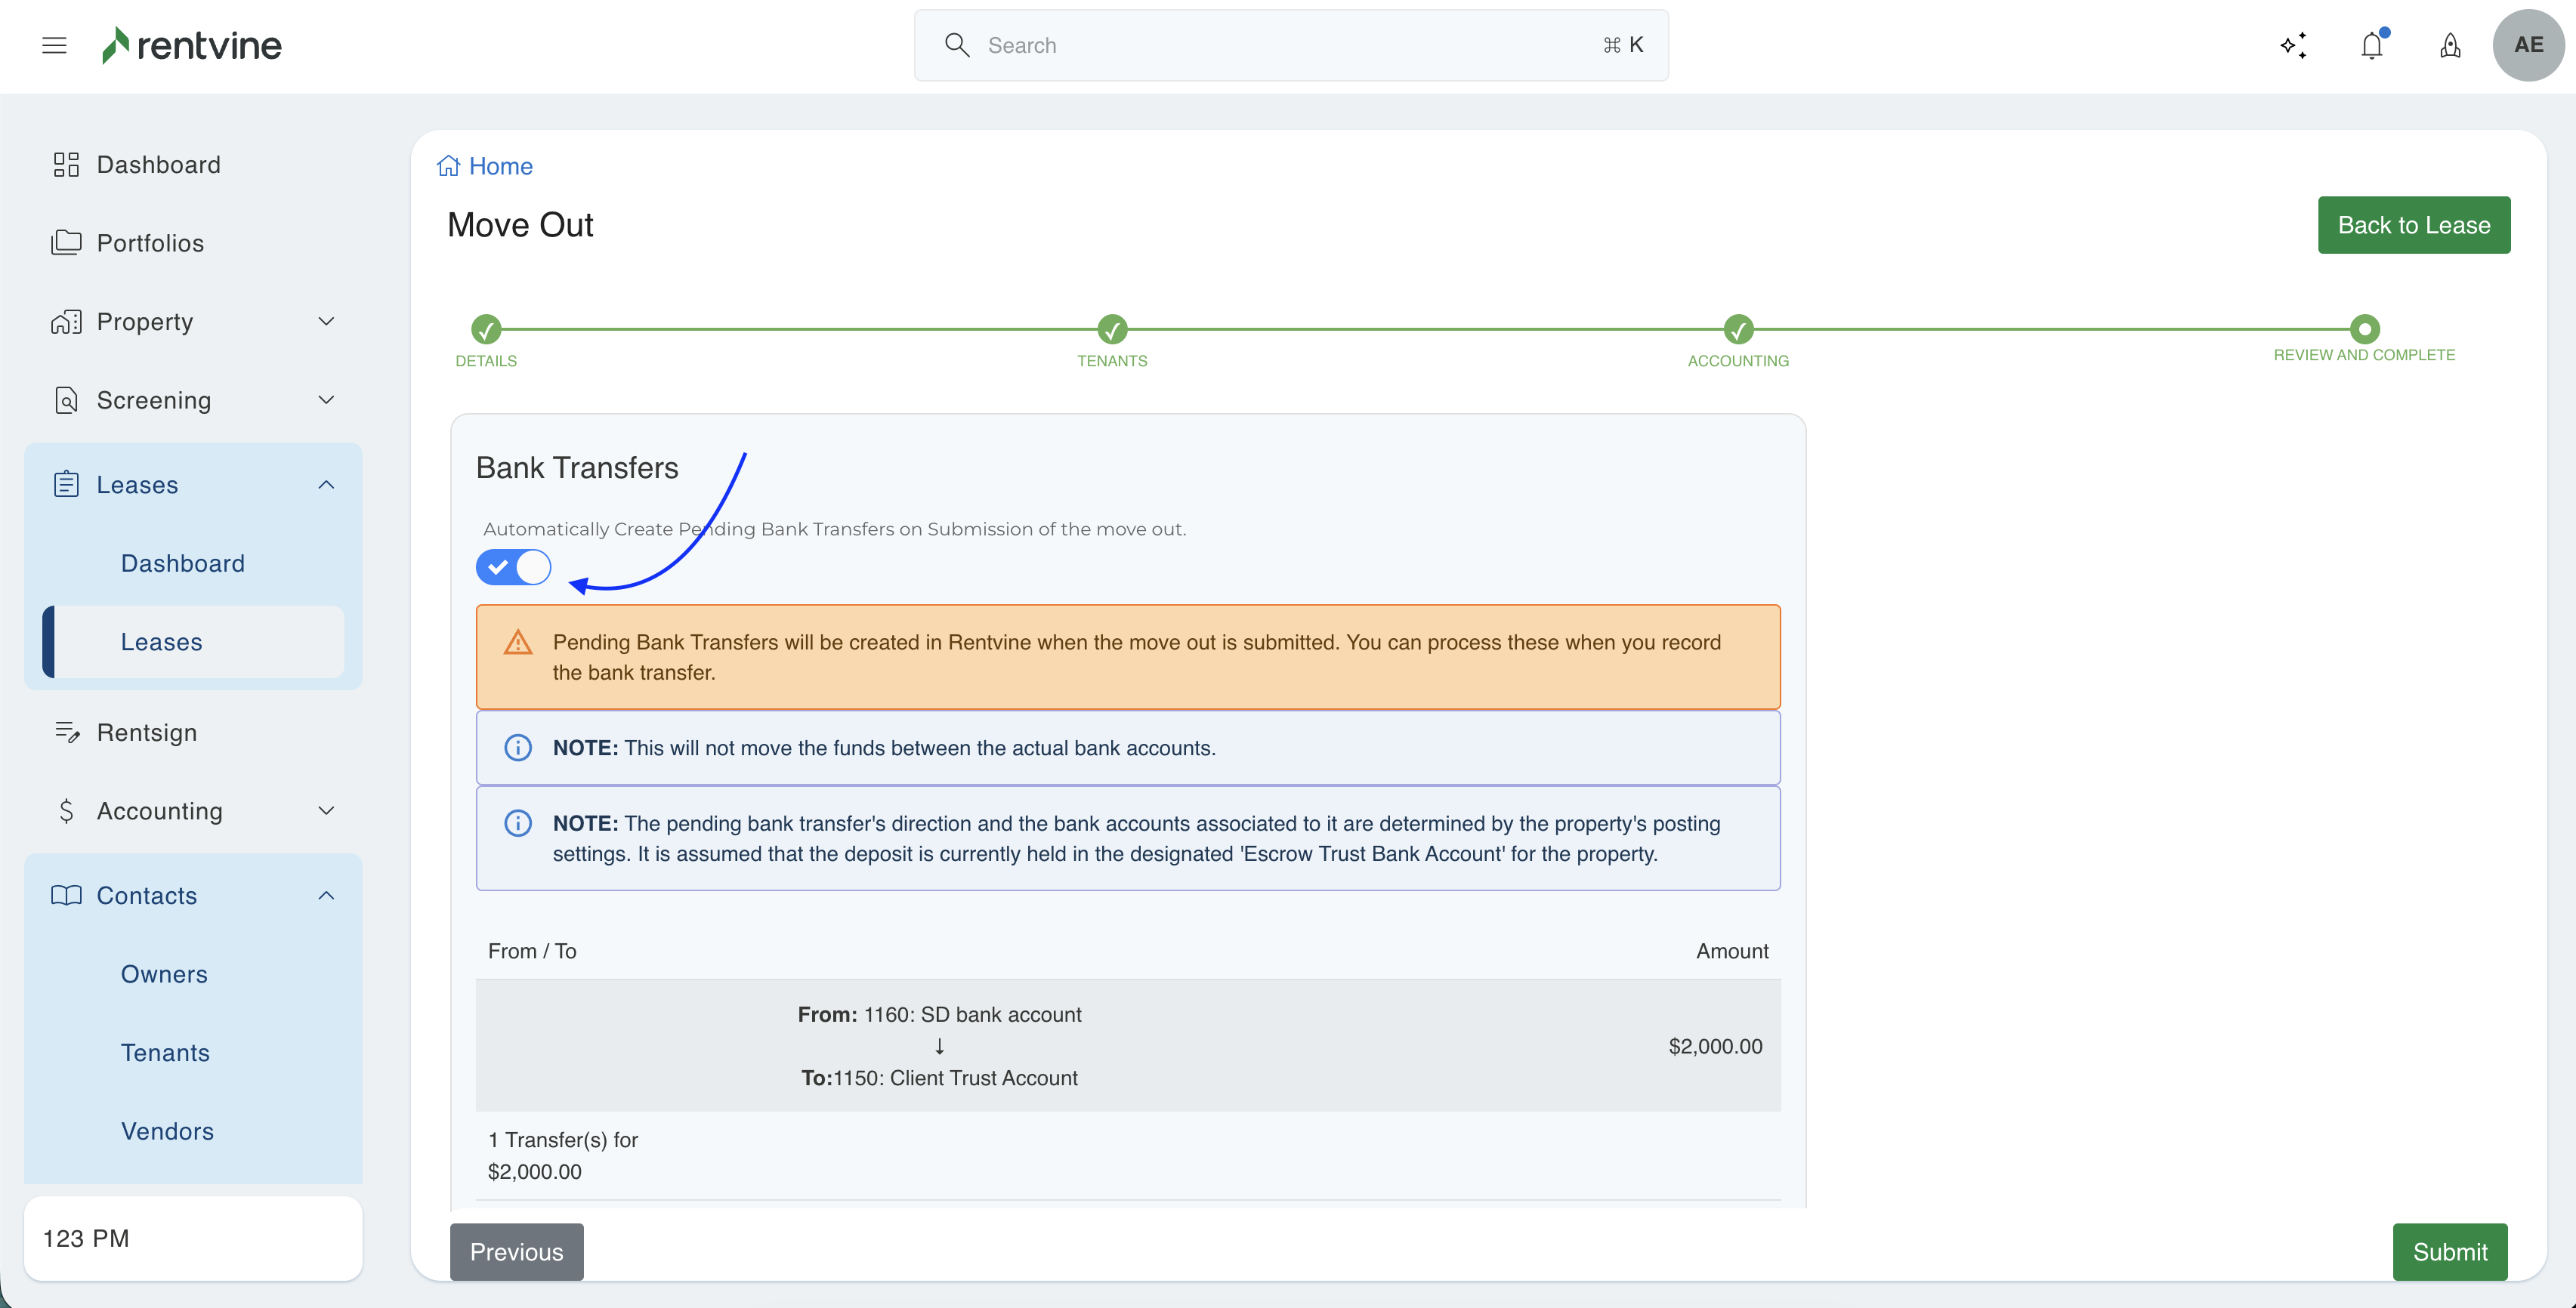This screenshot has height=1308, width=2576.
Task: Jump to the Accounting step circle
Action: 1738,329
